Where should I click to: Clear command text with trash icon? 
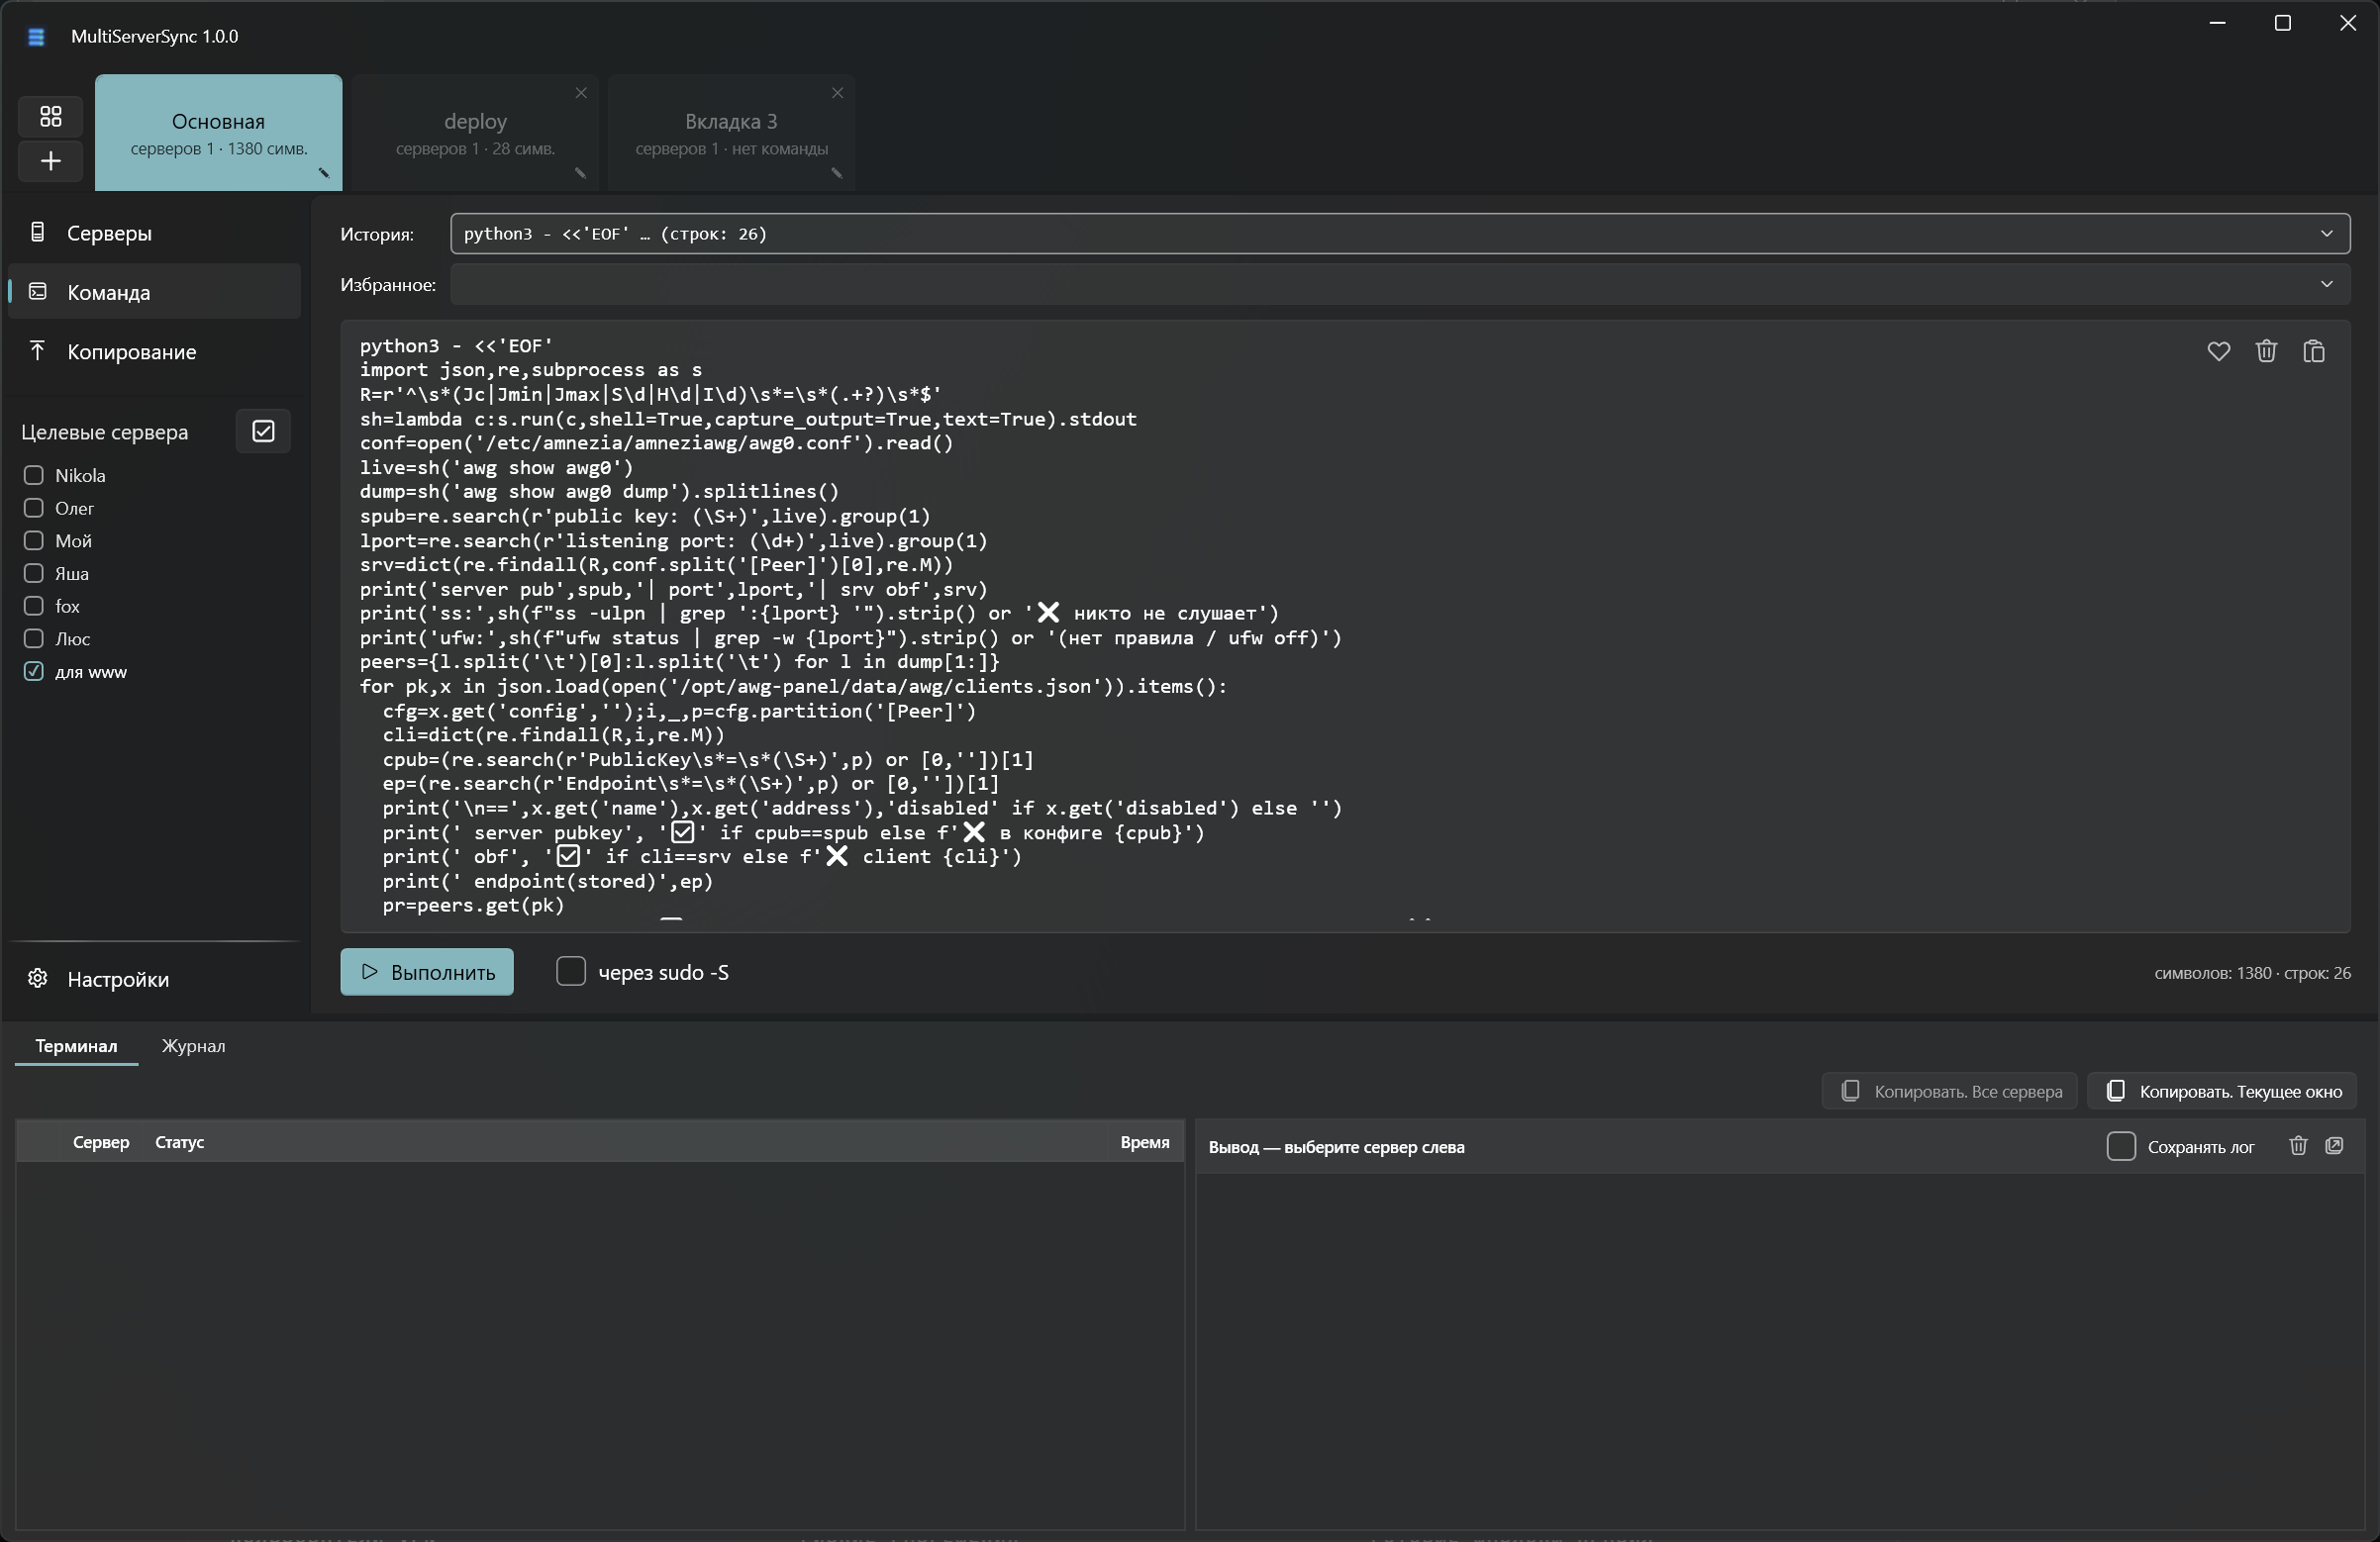click(x=2266, y=351)
